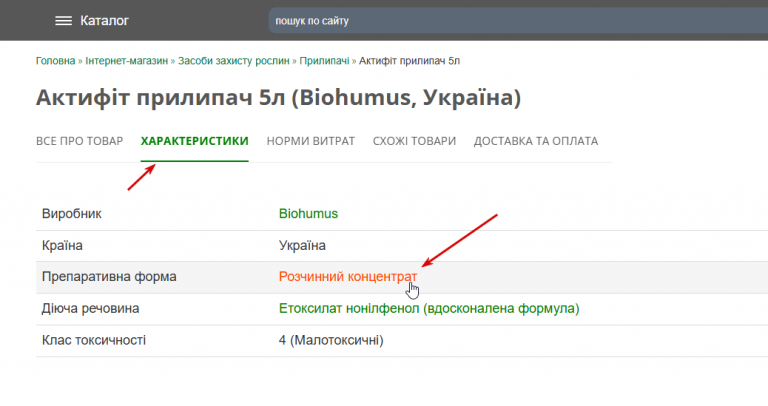Open Інтернет-магазин breadcrumb link
768x406 pixels.
[x=126, y=61]
